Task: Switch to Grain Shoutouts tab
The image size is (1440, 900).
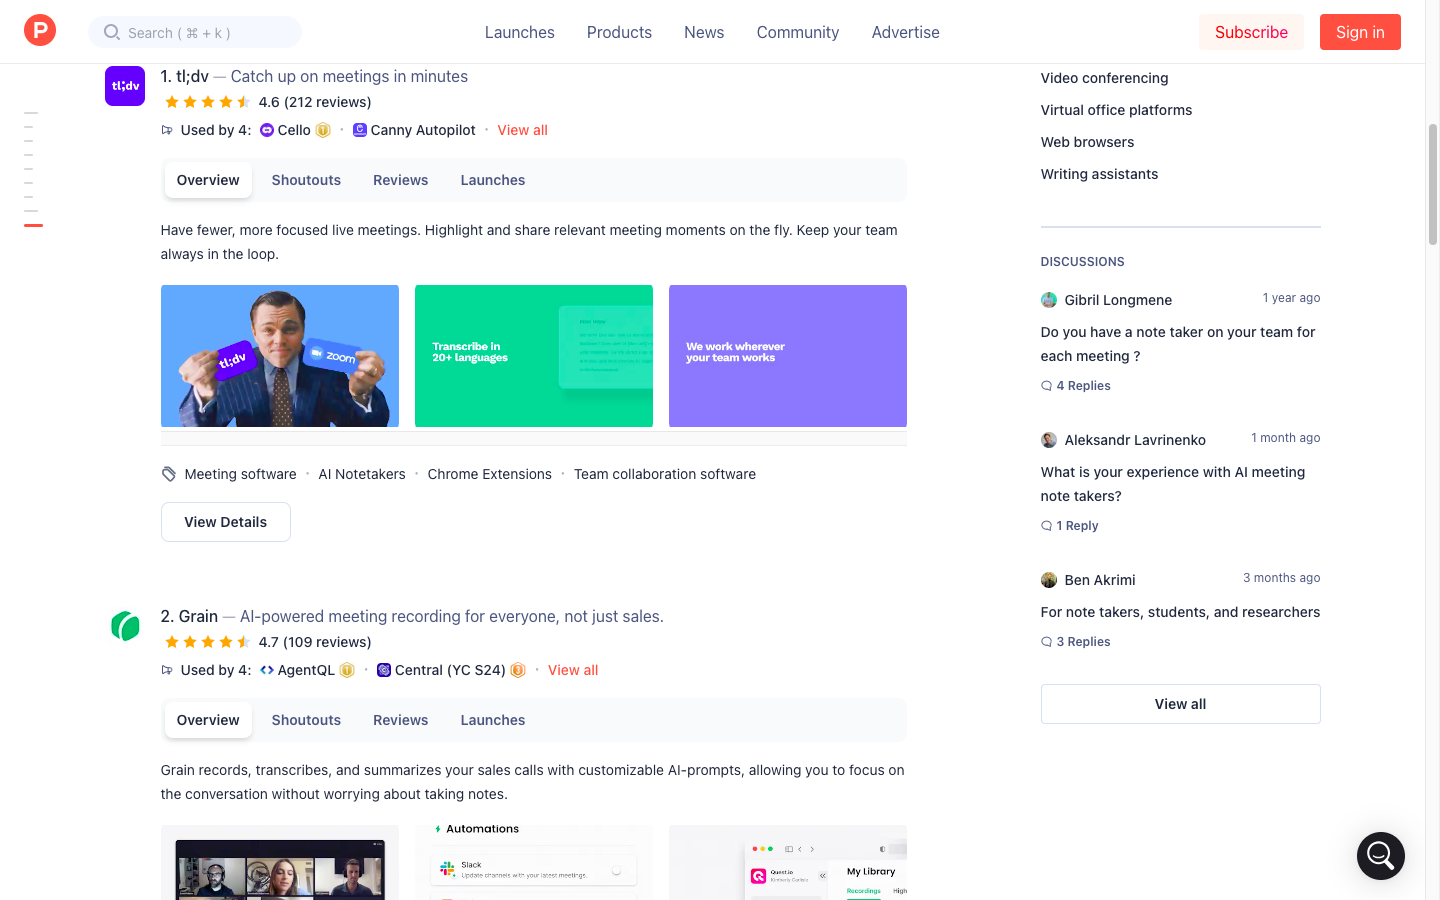Action: pyautogui.click(x=306, y=720)
